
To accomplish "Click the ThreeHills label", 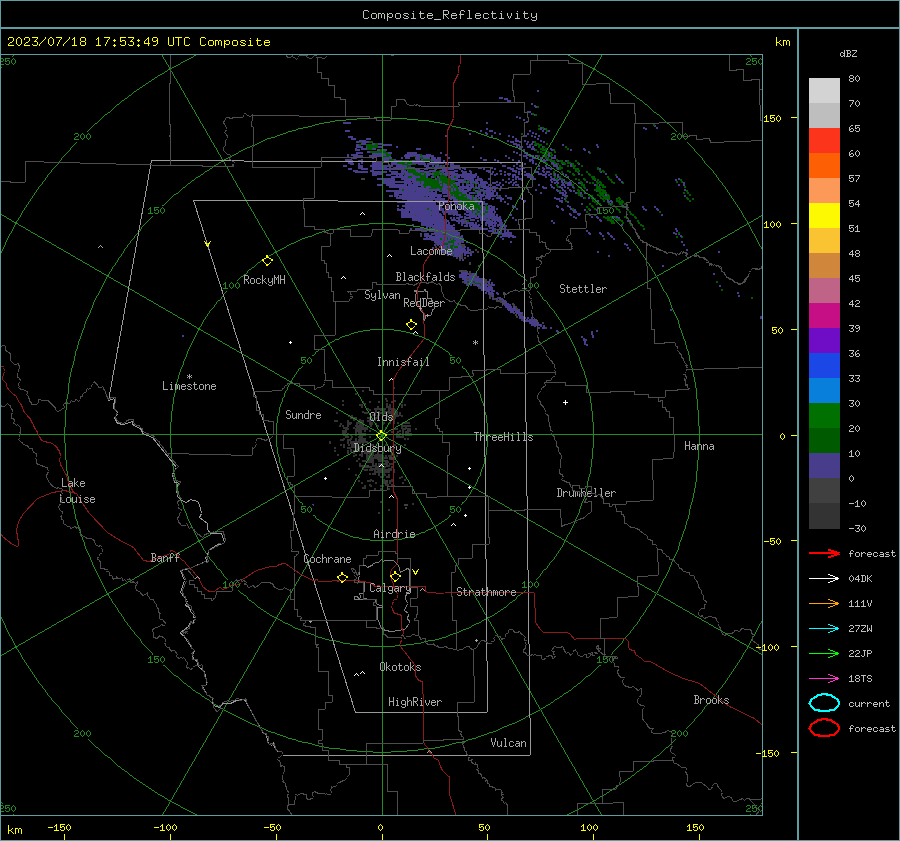I will tap(503, 437).
